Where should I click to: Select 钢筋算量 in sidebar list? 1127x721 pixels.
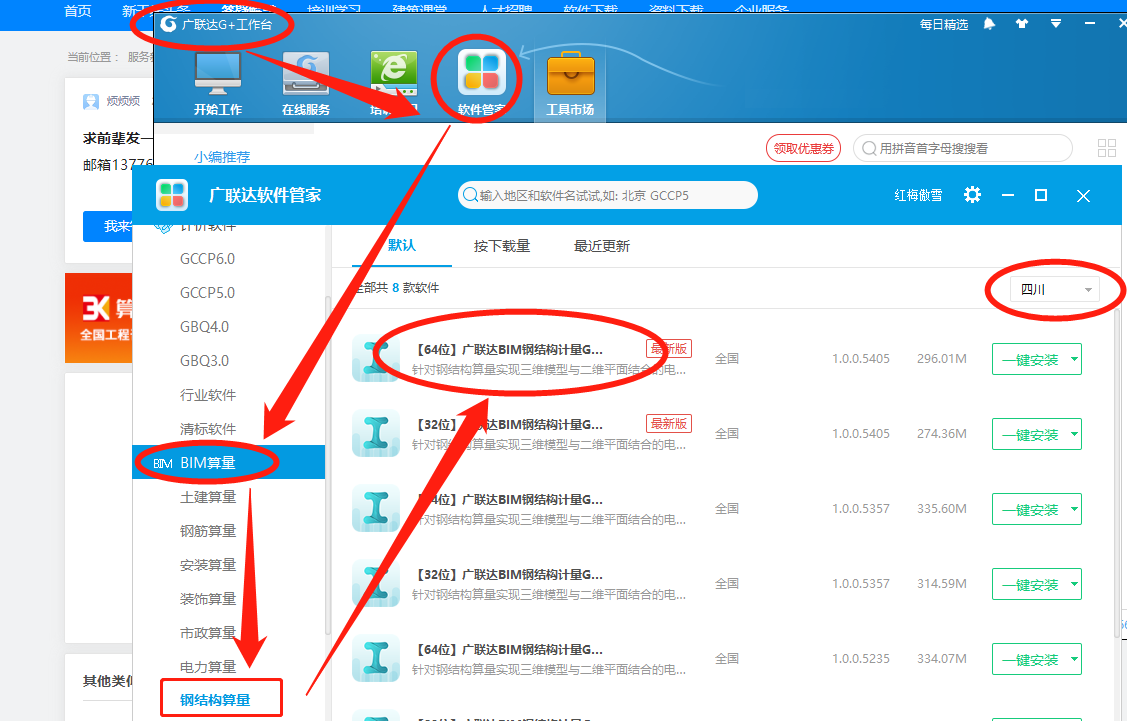[x=208, y=531]
